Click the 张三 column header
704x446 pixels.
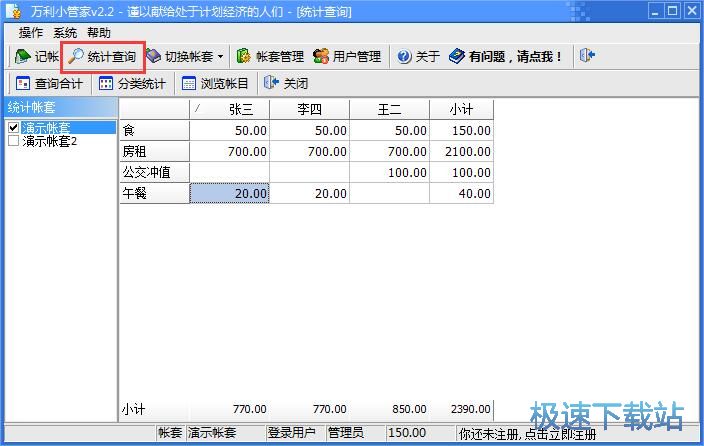[x=229, y=110]
